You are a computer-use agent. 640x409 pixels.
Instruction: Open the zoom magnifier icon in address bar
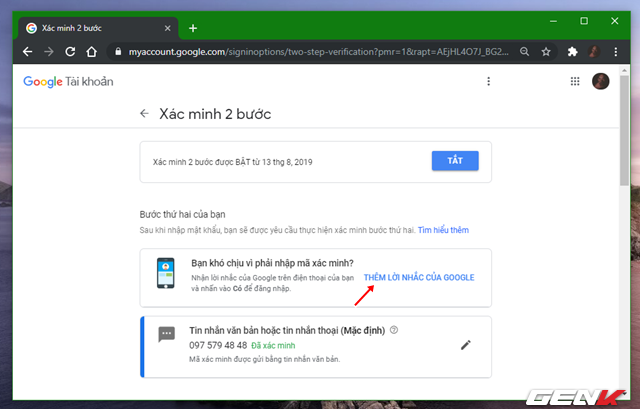click(x=524, y=52)
